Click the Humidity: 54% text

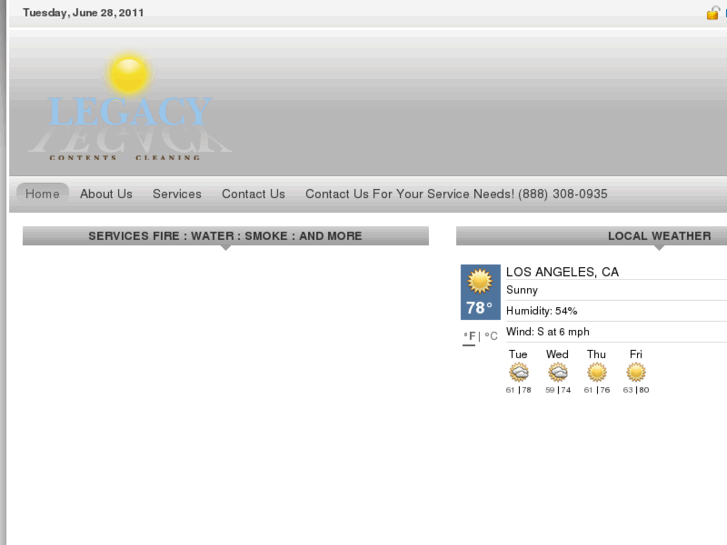[542, 311]
